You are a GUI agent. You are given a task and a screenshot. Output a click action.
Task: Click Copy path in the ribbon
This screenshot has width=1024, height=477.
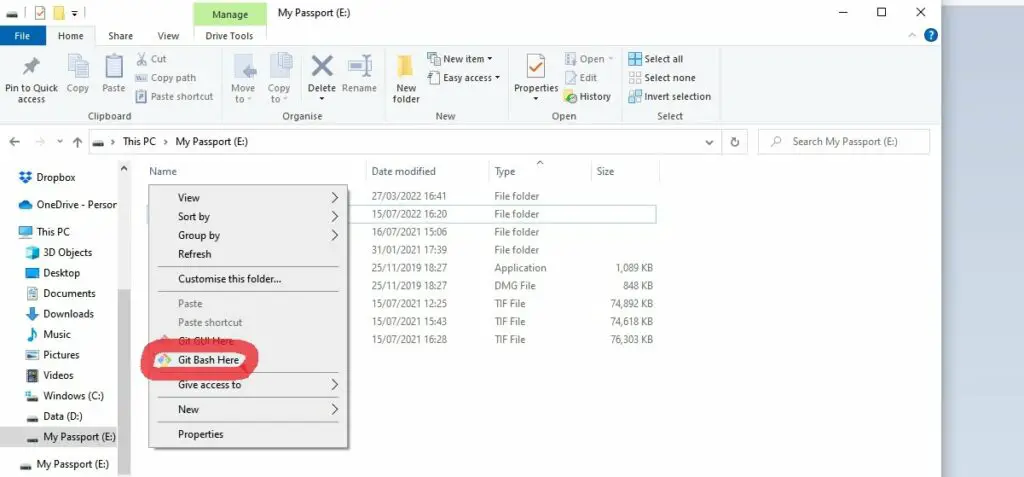click(x=166, y=78)
